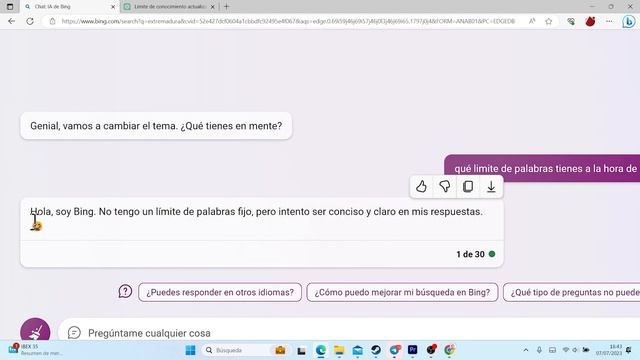Screen dimensions: 640x360
Task: Choose suggestion ¿Puedes responder en otros idiomas?
Action: tap(220, 292)
